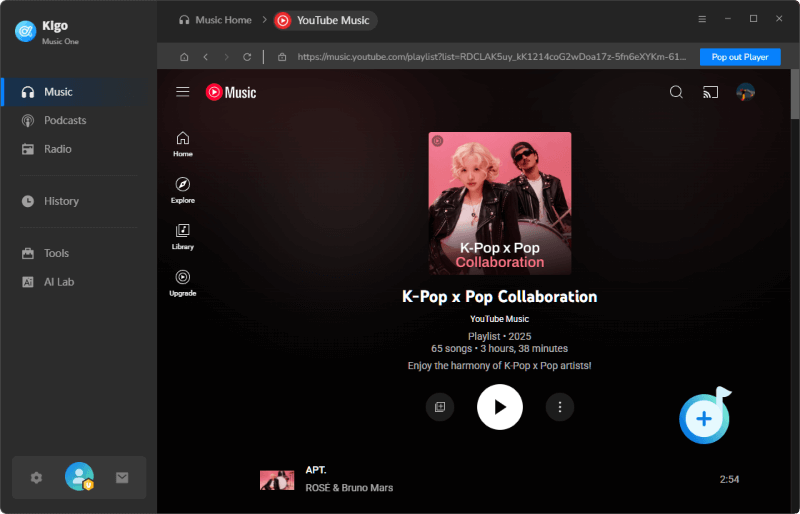Select Podcasts in left sidebar

point(65,120)
